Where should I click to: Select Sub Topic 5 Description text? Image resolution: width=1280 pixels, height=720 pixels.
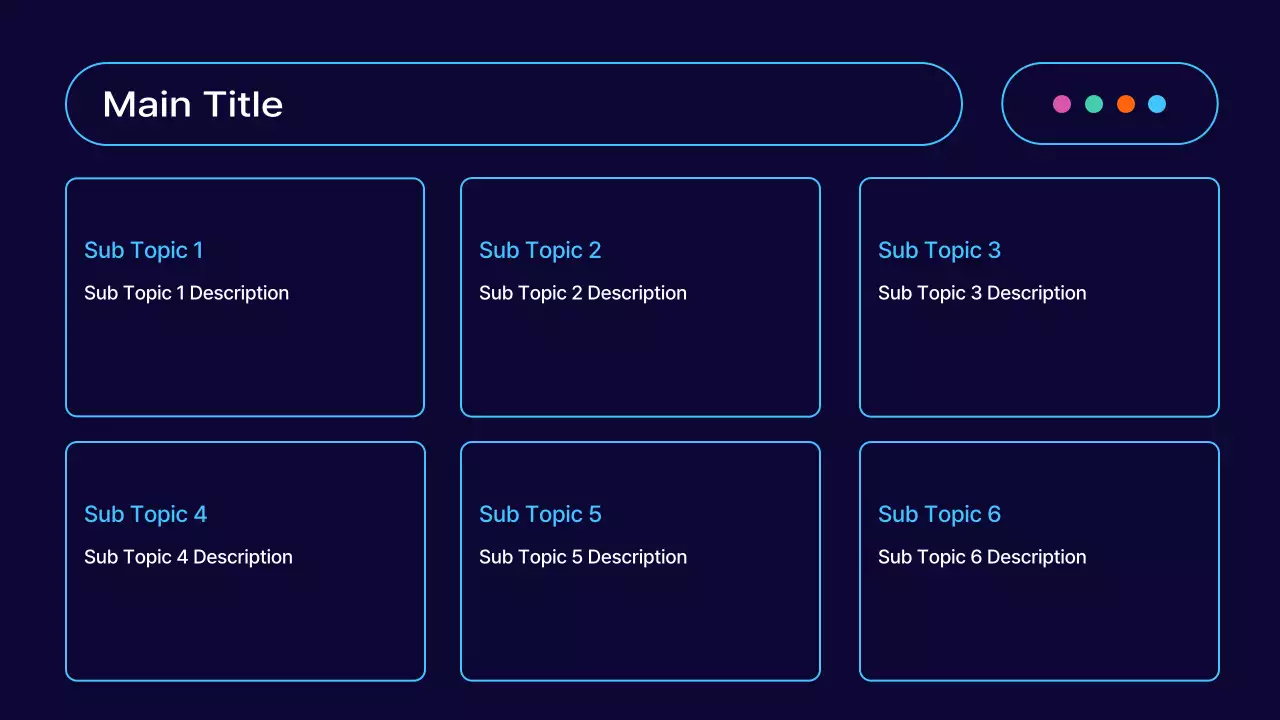[583, 557]
